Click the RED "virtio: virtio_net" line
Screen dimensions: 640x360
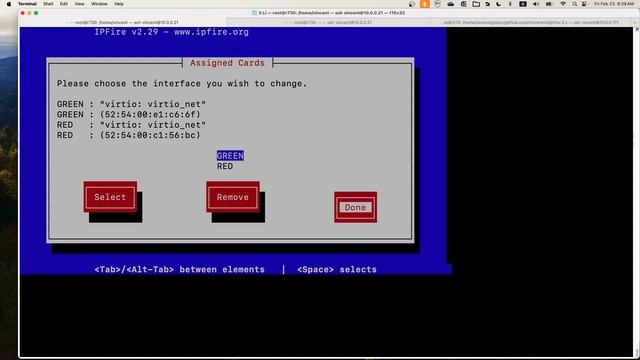point(131,125)
